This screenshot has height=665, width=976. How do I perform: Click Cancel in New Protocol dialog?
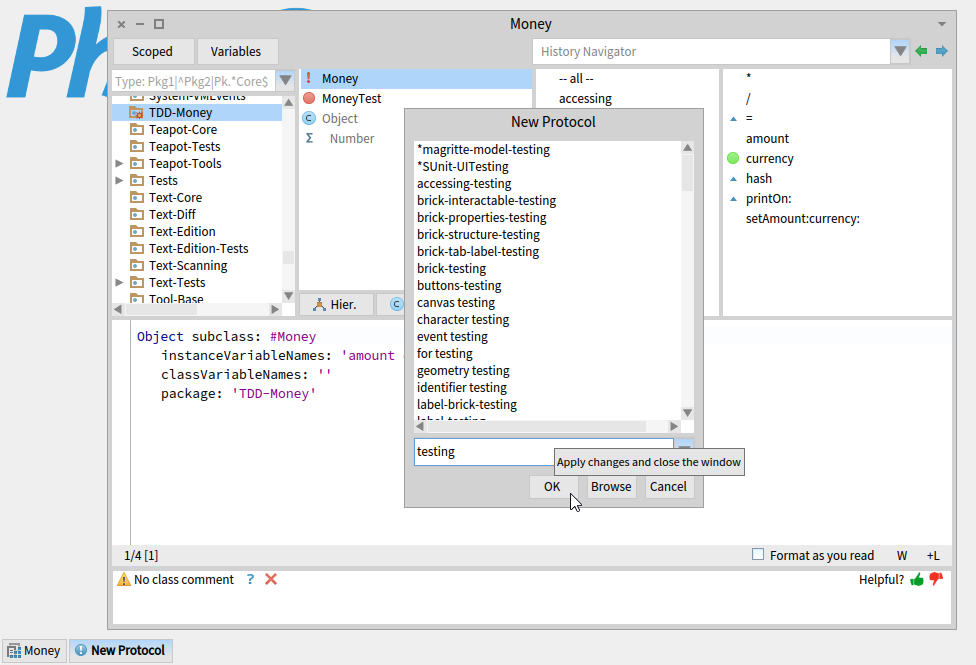pyautogui.click(x=668, y=486)
